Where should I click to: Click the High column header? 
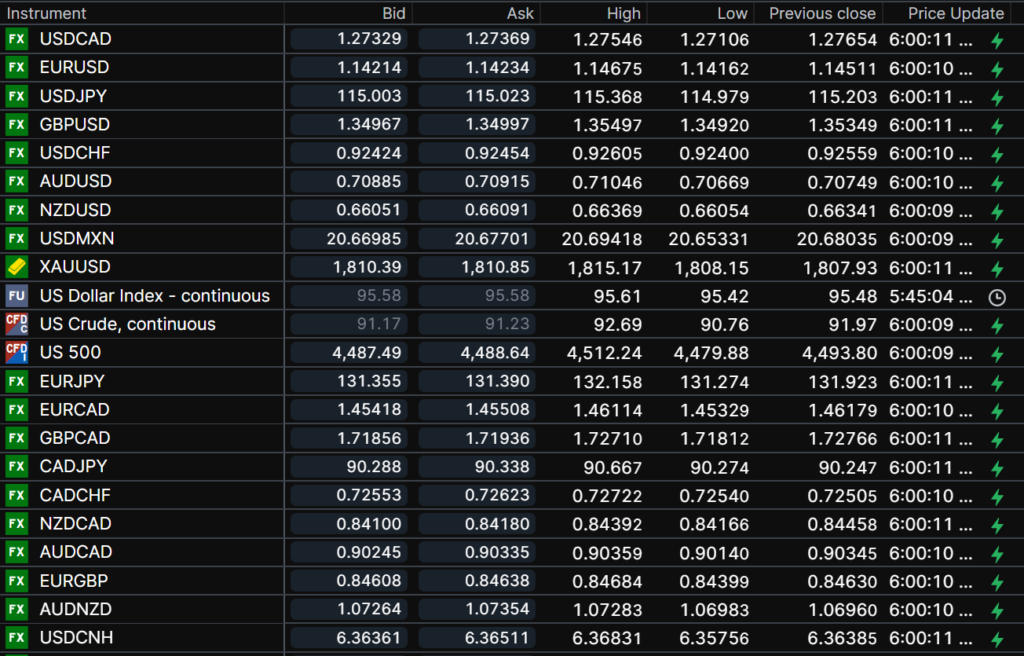(624, 13)
